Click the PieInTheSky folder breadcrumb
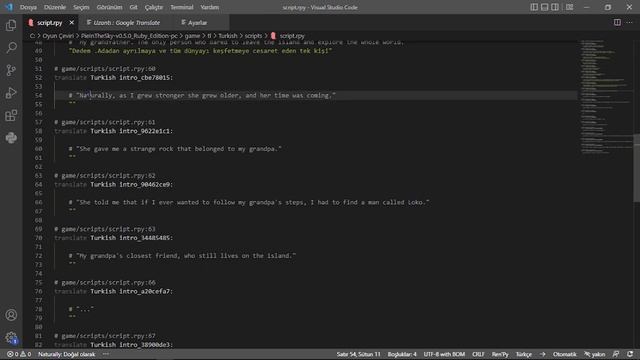The image size is (640, 360). tap(129, 36)
